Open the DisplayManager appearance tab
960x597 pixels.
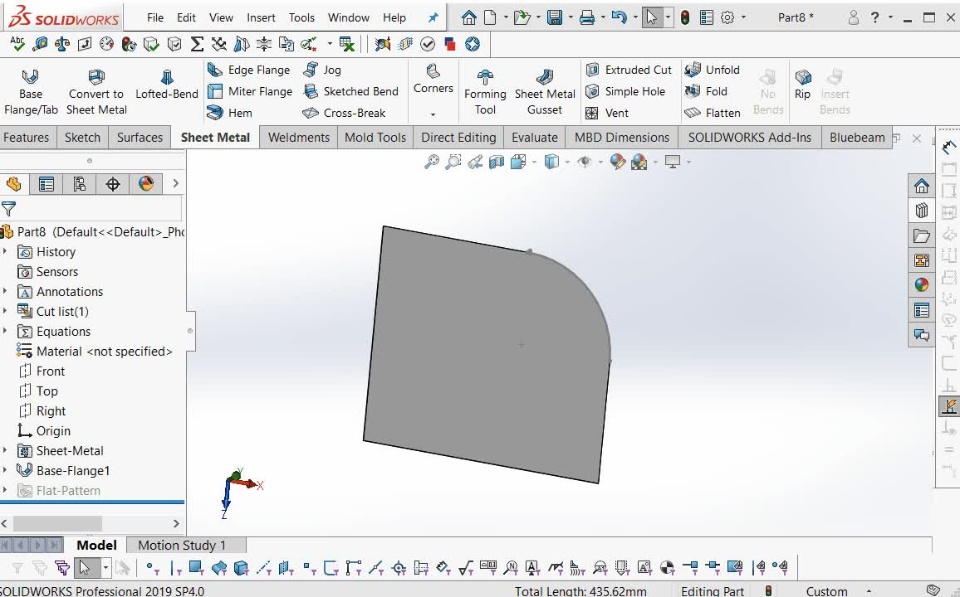tap(146, 184)
